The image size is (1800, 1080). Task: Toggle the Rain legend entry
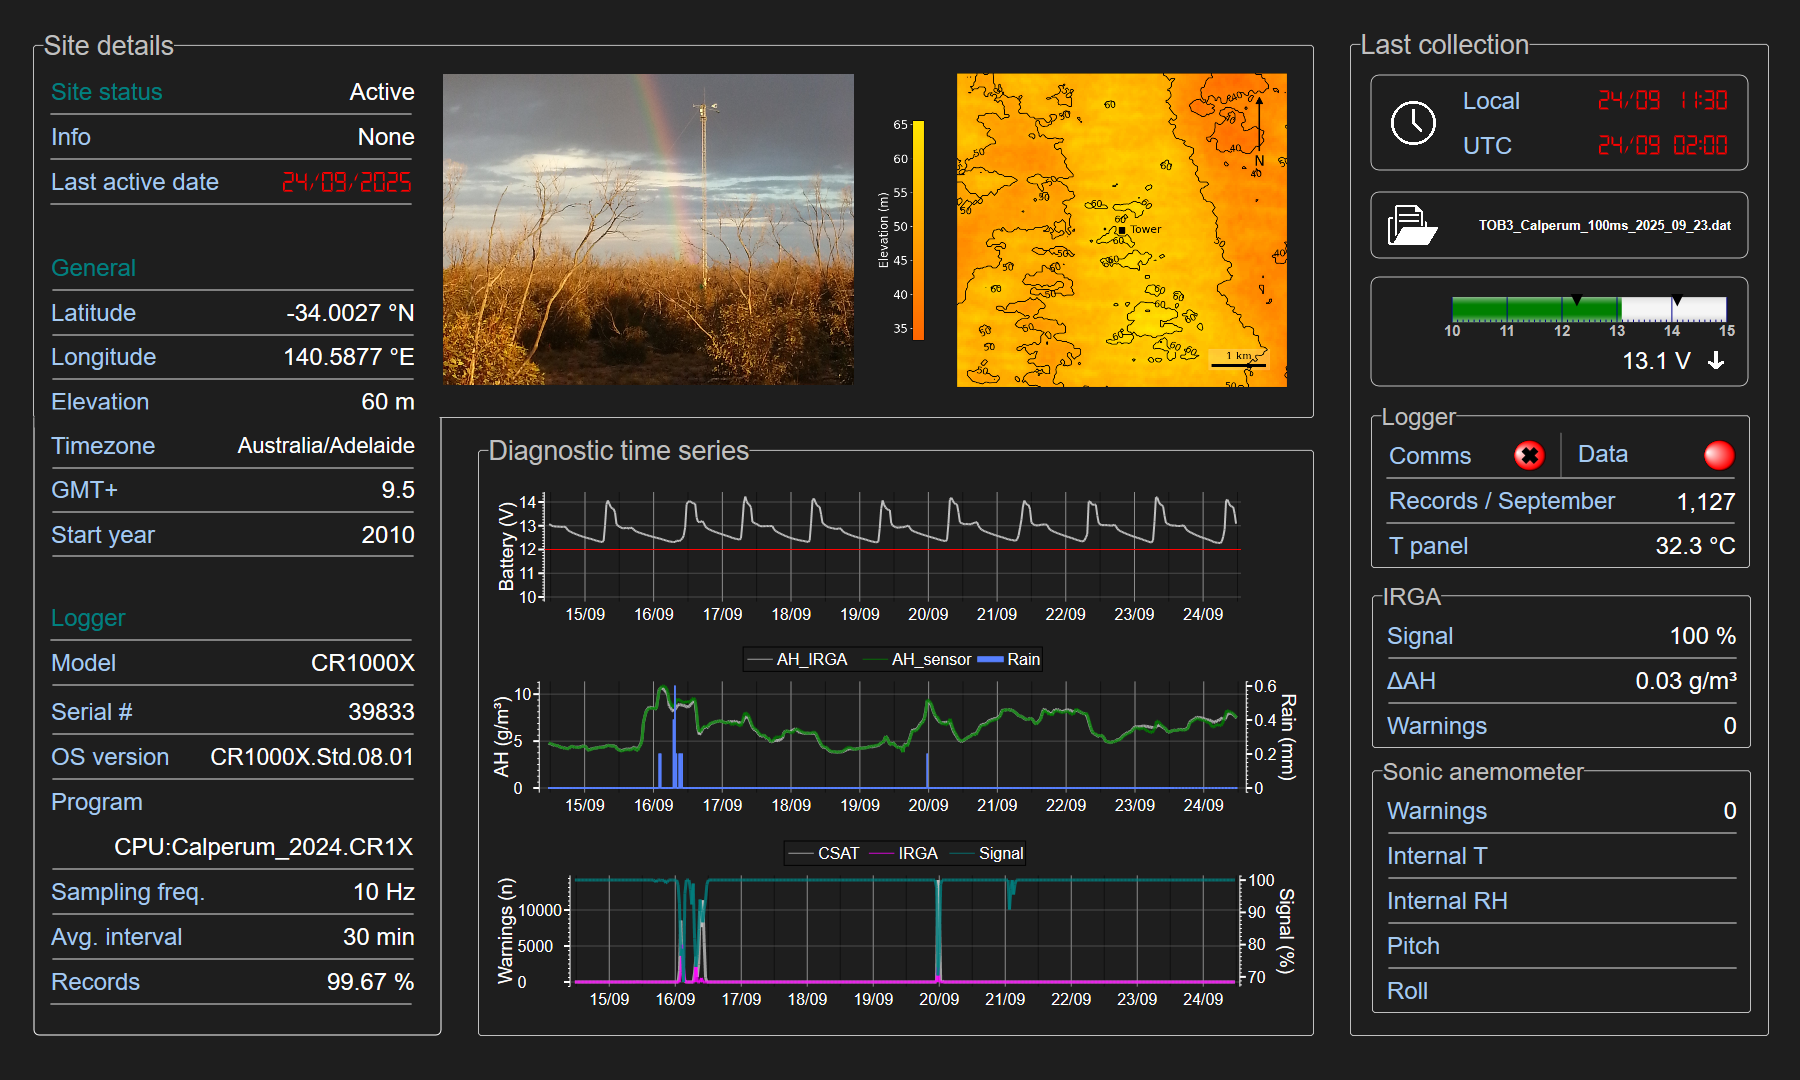1022,660
